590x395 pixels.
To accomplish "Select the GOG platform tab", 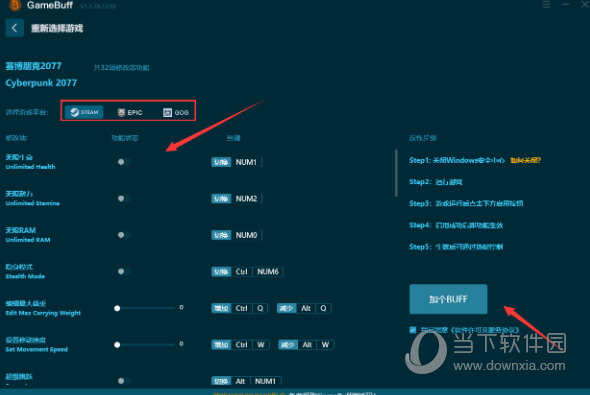I will point(176,112).
